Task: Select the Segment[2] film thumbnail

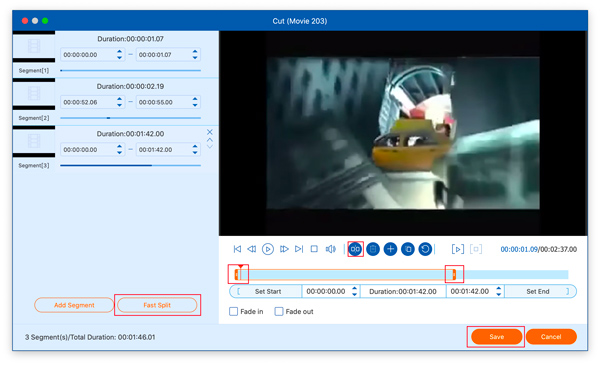Action: (x=34, y=94)
